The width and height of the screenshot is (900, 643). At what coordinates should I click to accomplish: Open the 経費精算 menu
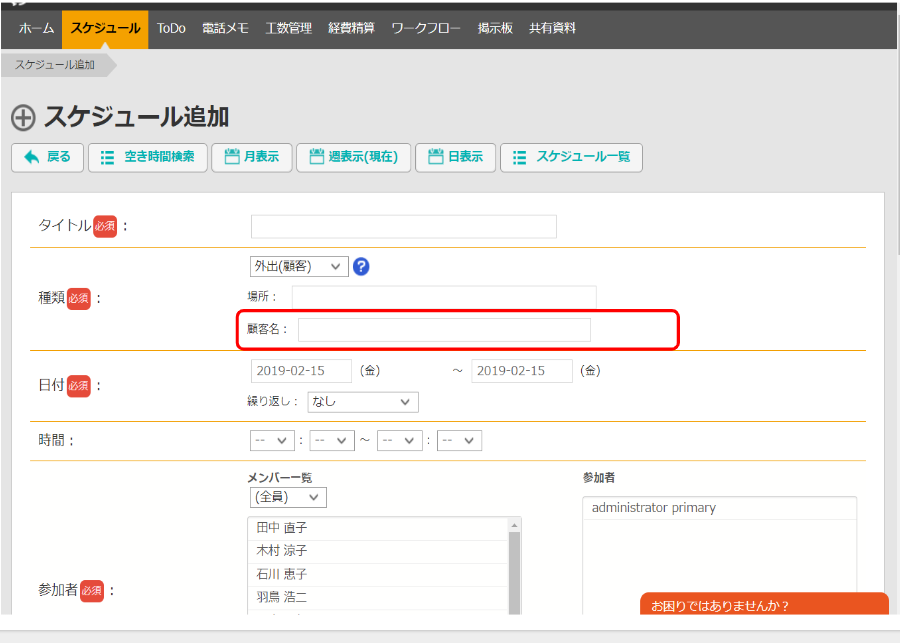[x=351, y=28]
